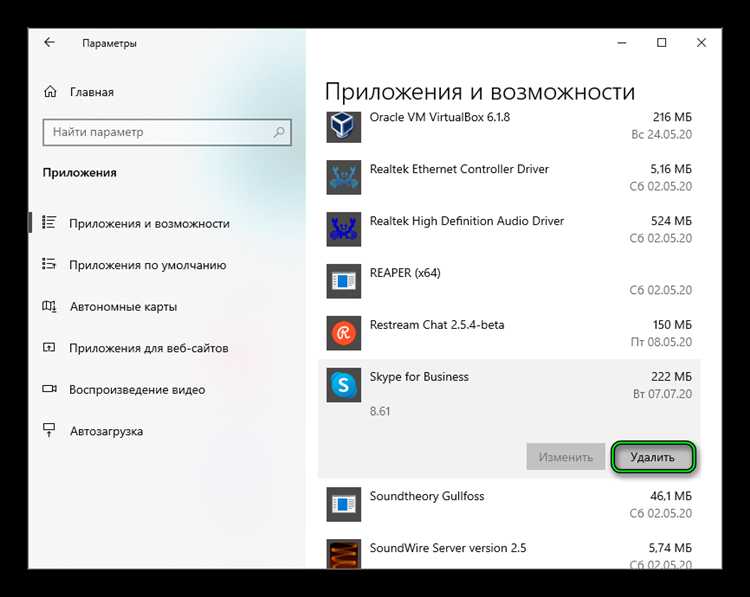Screen dimensions: 750x597
Task: Click the 46,1 МБ size value
Action: [671, 496]
